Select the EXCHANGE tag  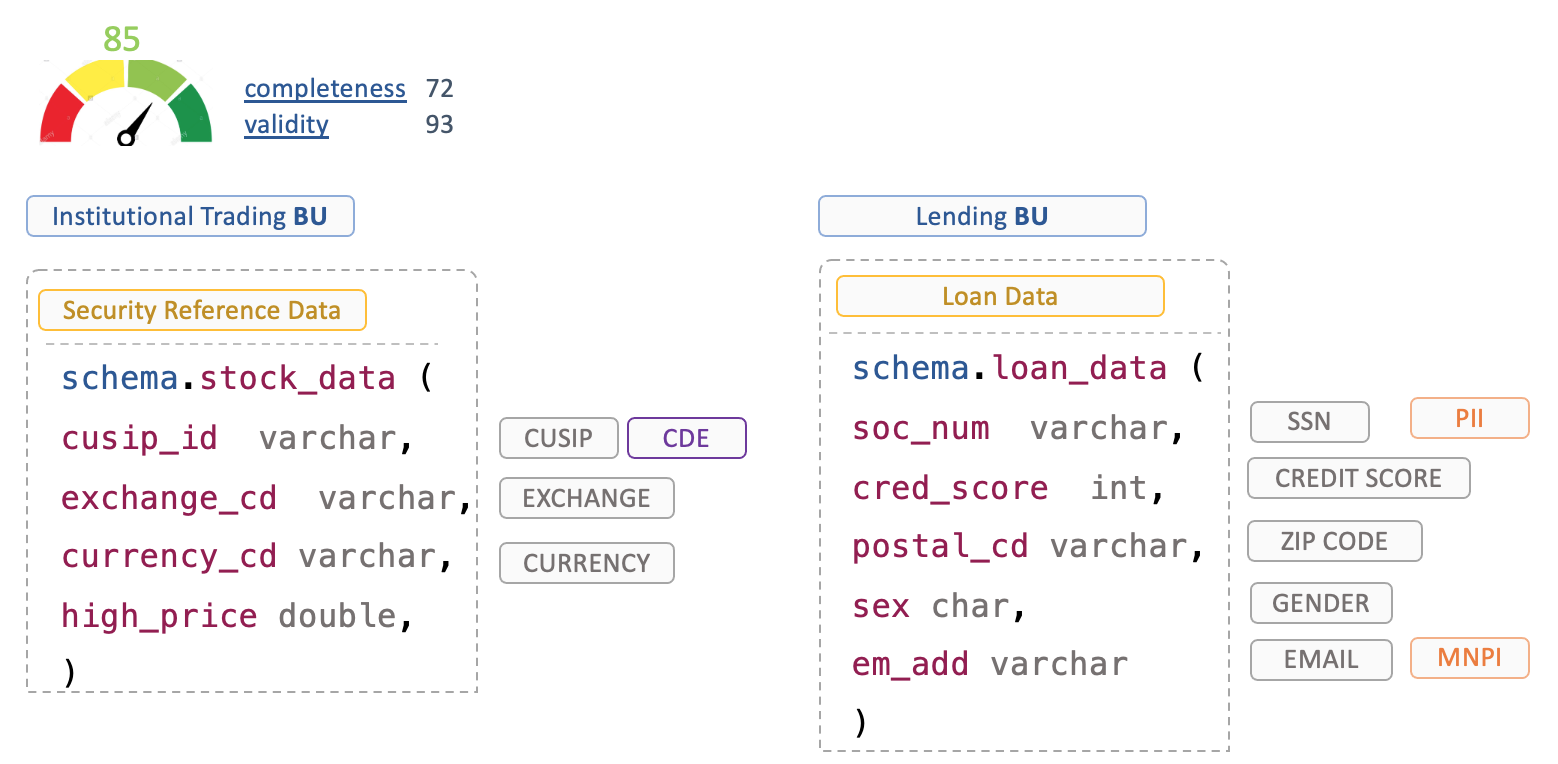click(x=586, y=498)
